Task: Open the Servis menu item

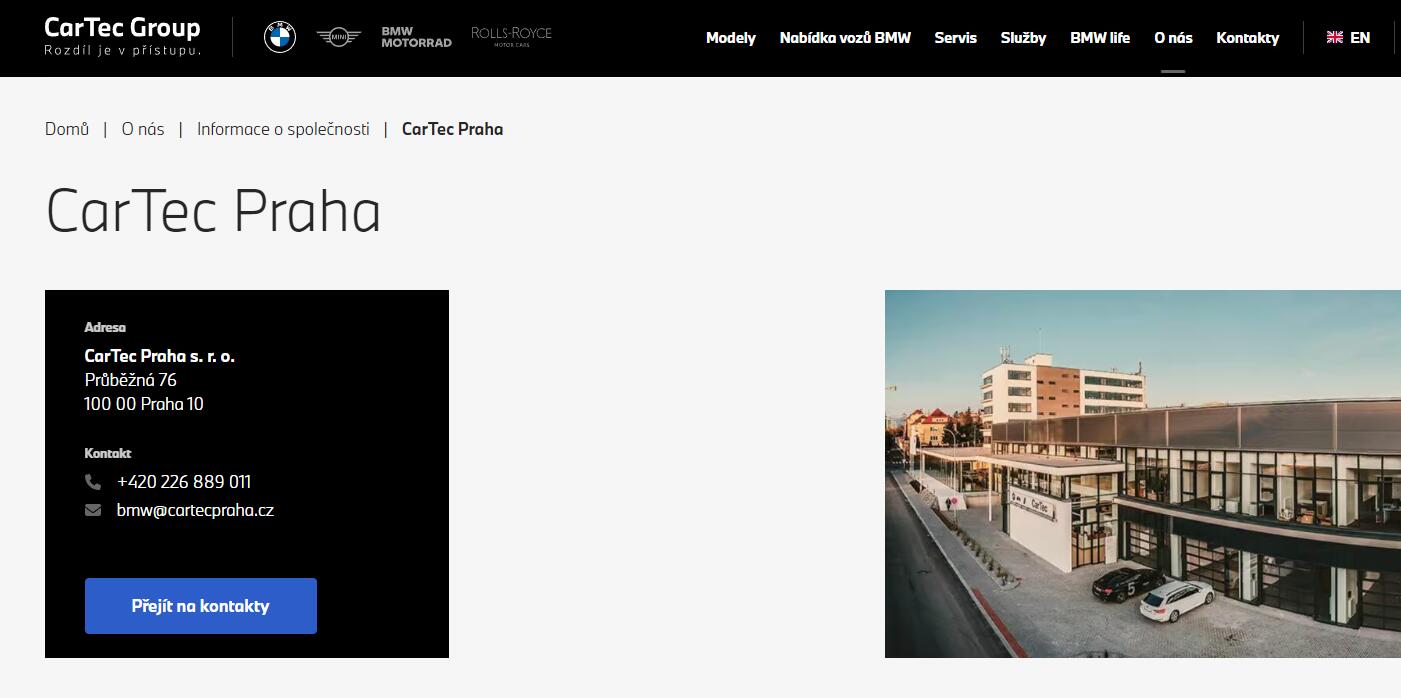Action: 955,38
